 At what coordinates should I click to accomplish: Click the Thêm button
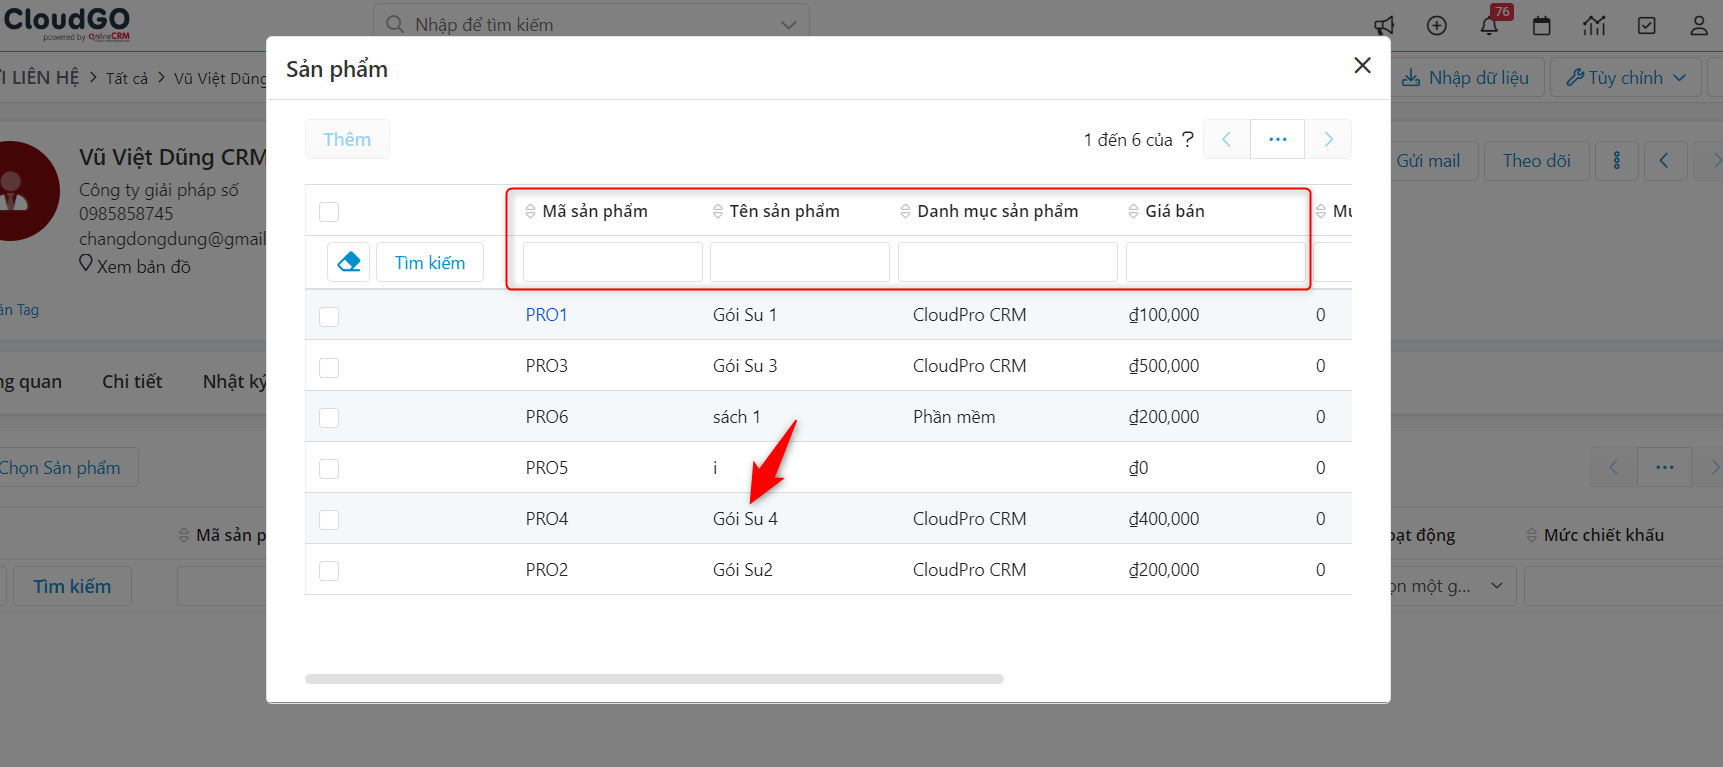347,139
